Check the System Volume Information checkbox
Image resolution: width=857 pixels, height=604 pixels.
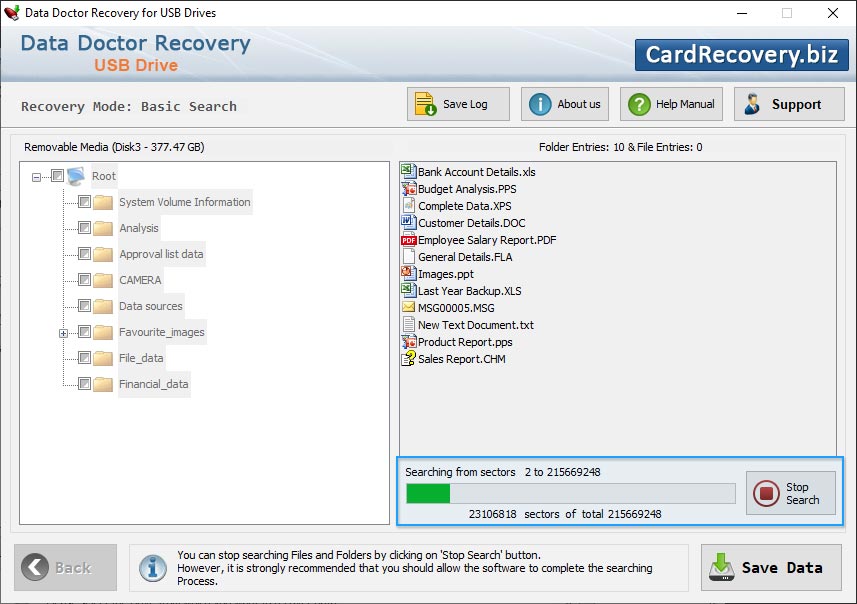(x=84, y=202)
